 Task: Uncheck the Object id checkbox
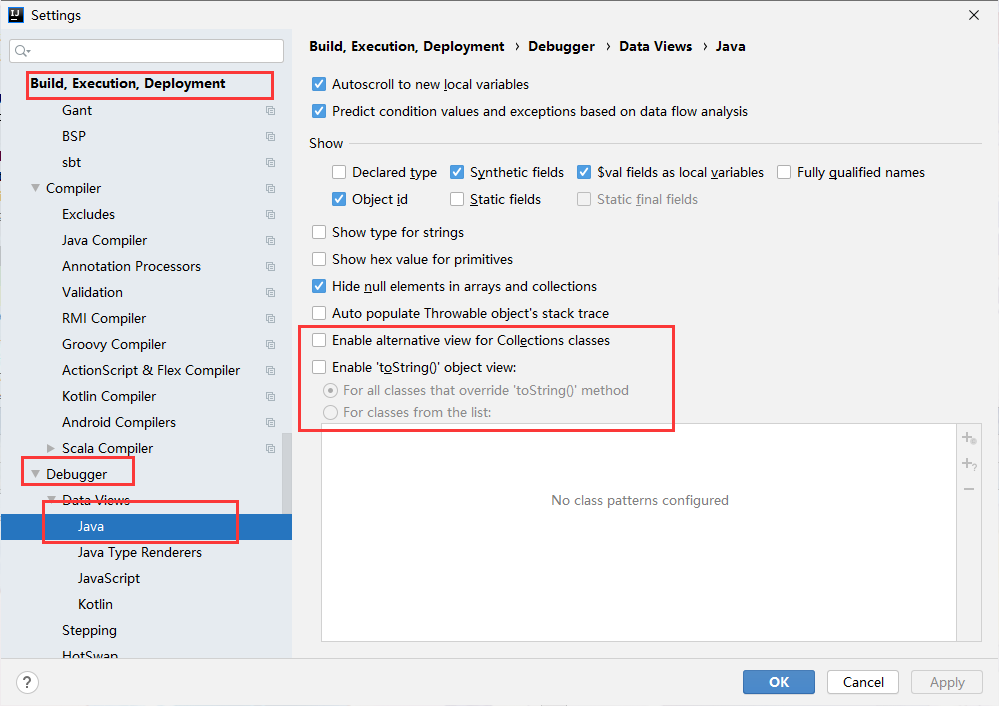pos(339,199)
